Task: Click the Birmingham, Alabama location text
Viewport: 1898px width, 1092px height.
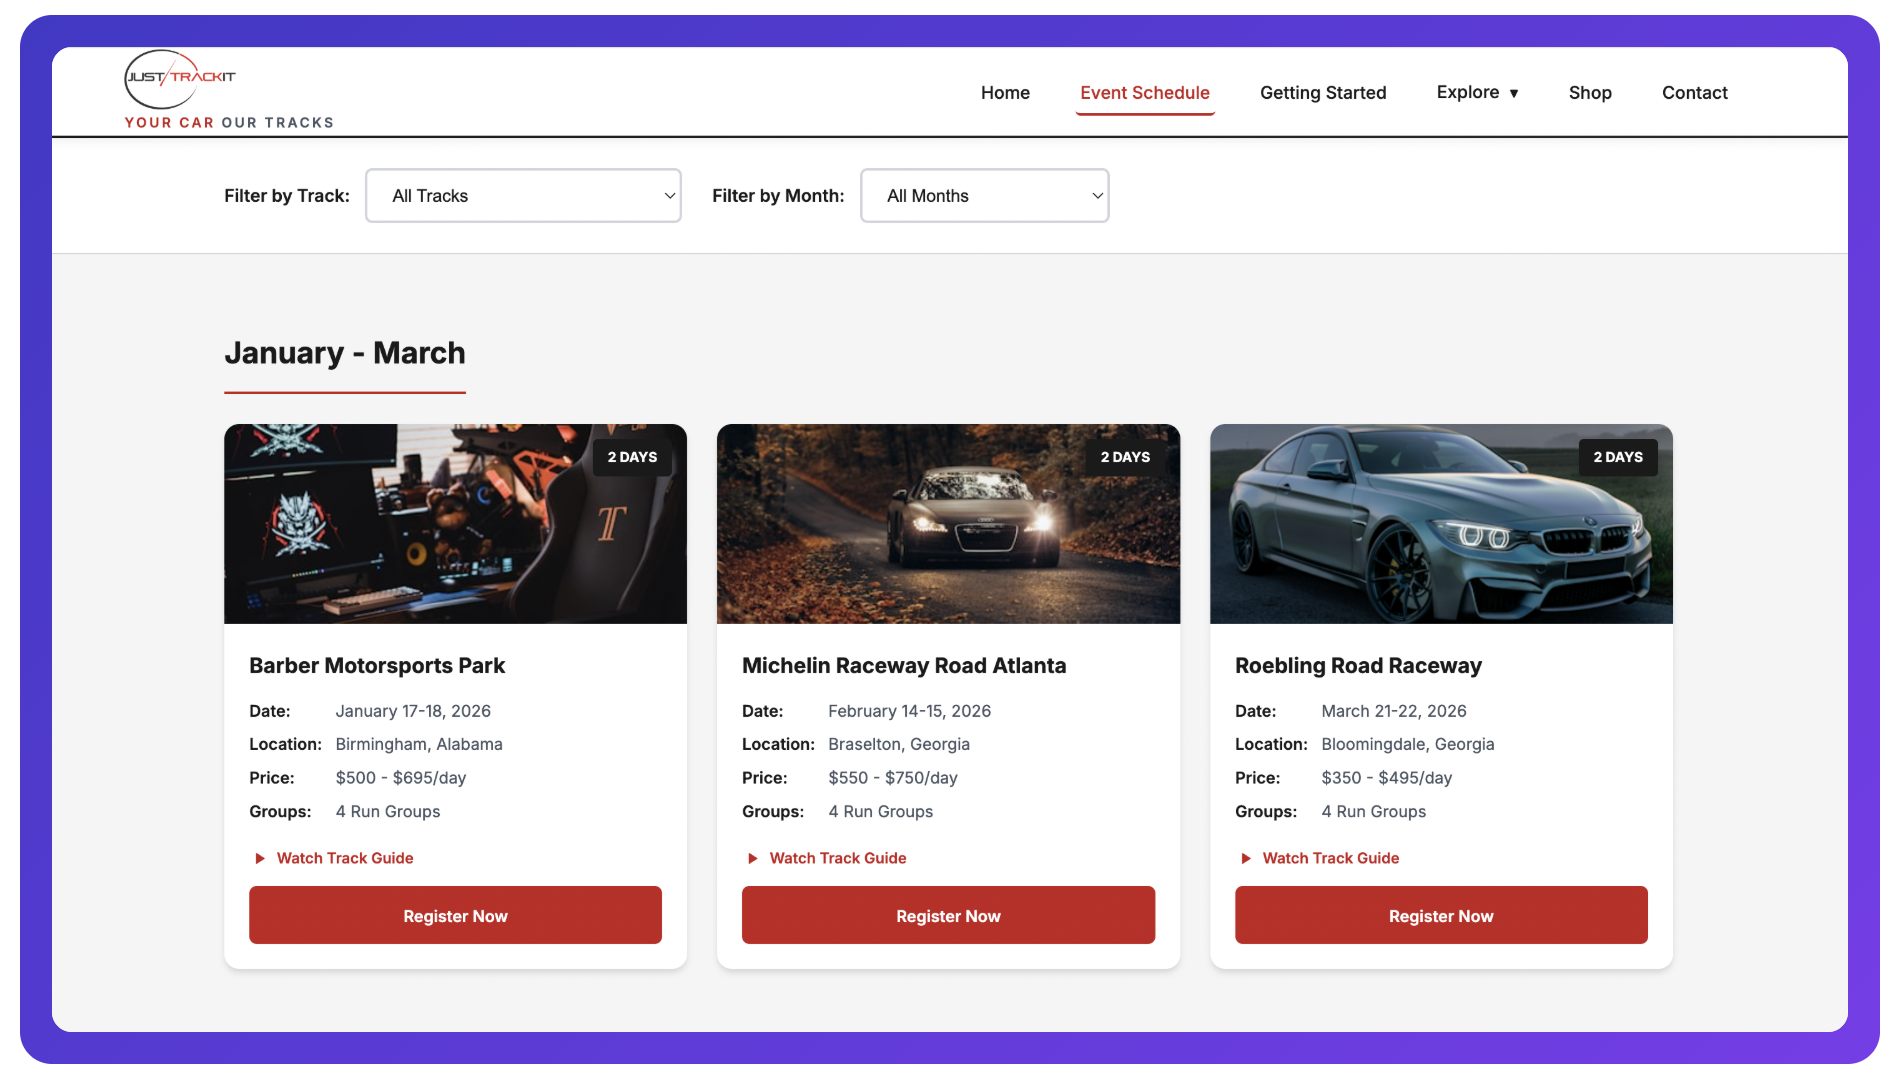Action: [419, 744]
